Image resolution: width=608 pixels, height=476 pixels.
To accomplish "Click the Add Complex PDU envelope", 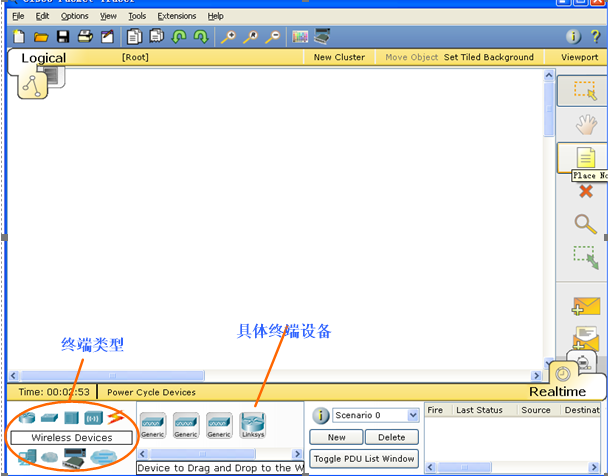I will pyautogui.click(x=586, y=338).
